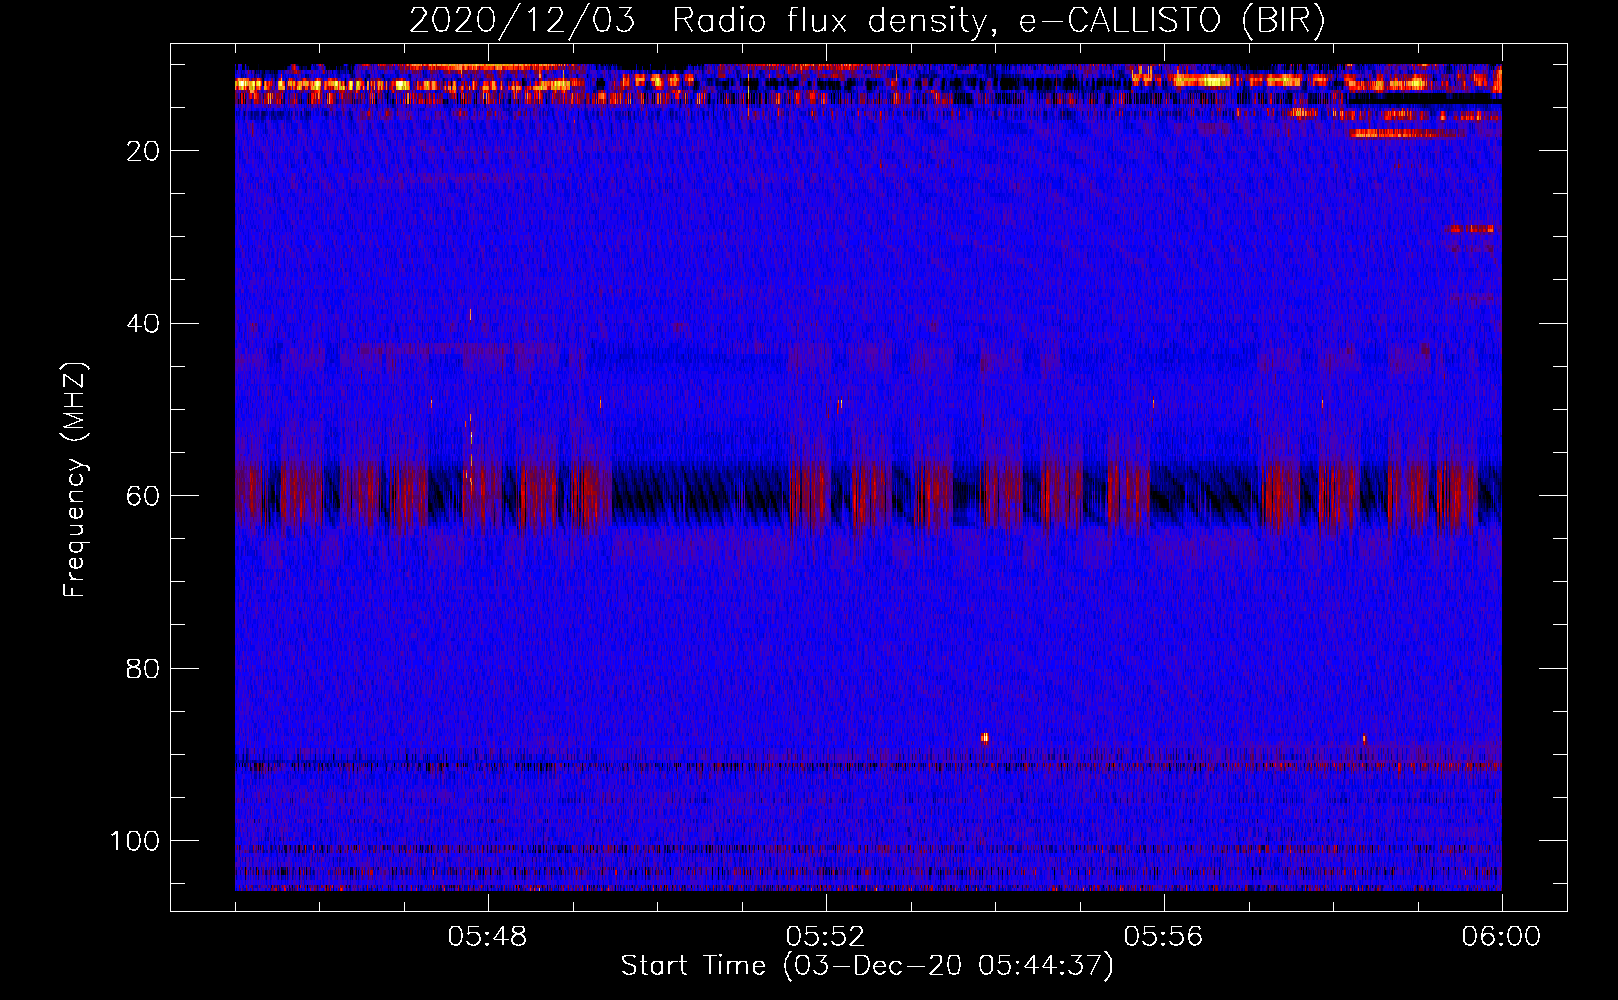Click the plot title "2020/12/03 Radio flux density, e-CALLISTO (BIR)"
This screenshot has height=1000, width=1618.
click(867, 21)
